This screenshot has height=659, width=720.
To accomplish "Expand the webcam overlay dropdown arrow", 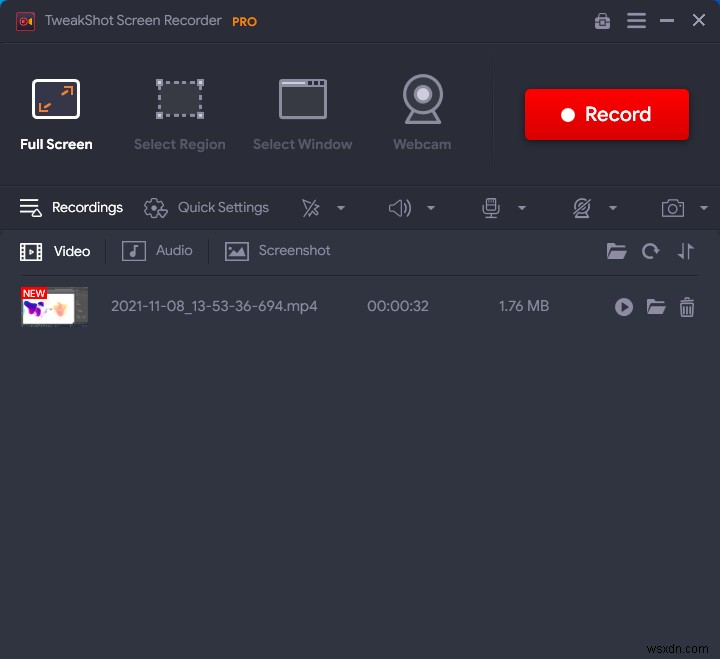I will point(613,208).
